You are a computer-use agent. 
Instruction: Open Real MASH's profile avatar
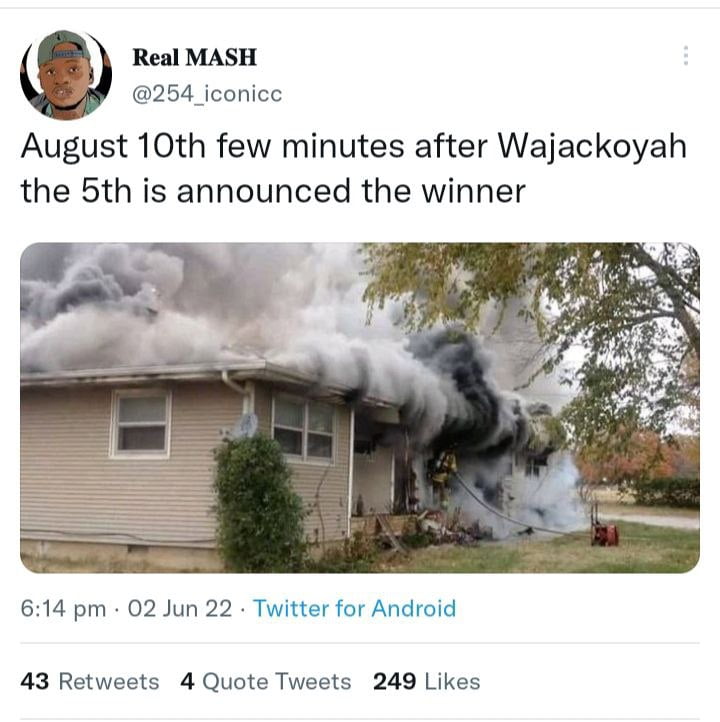tap(66, 75)
